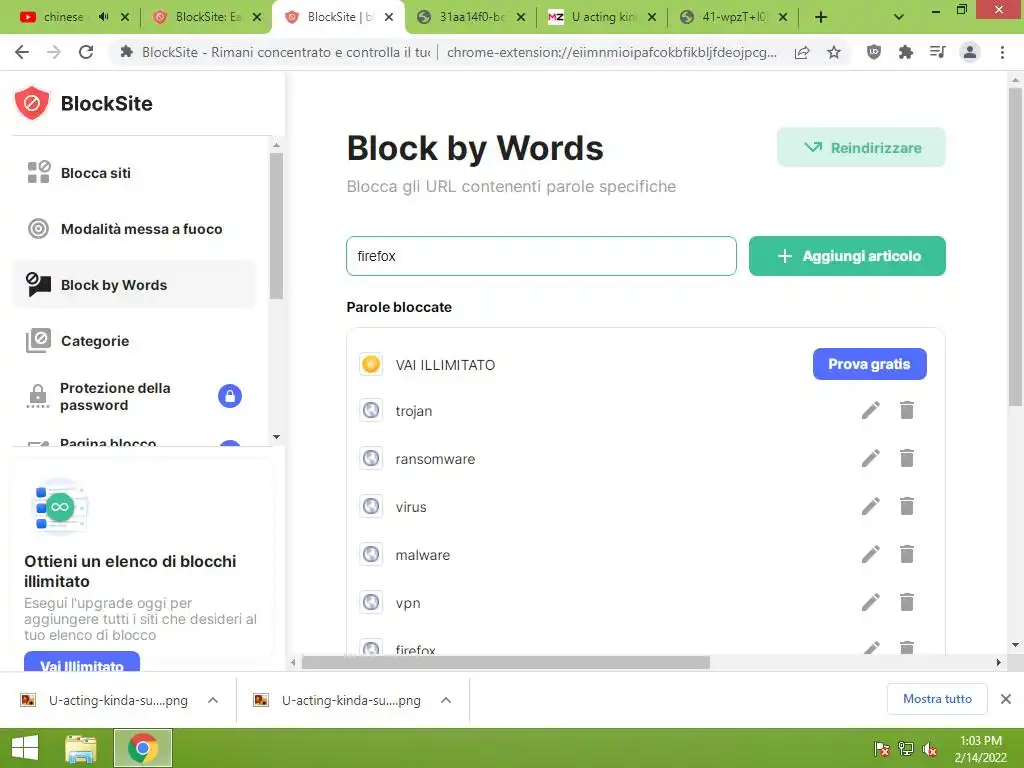Image resolution: width=1024 pixels, height=768 pixels.
Task: Close the downloads bar
Action: coord(1006,699)
